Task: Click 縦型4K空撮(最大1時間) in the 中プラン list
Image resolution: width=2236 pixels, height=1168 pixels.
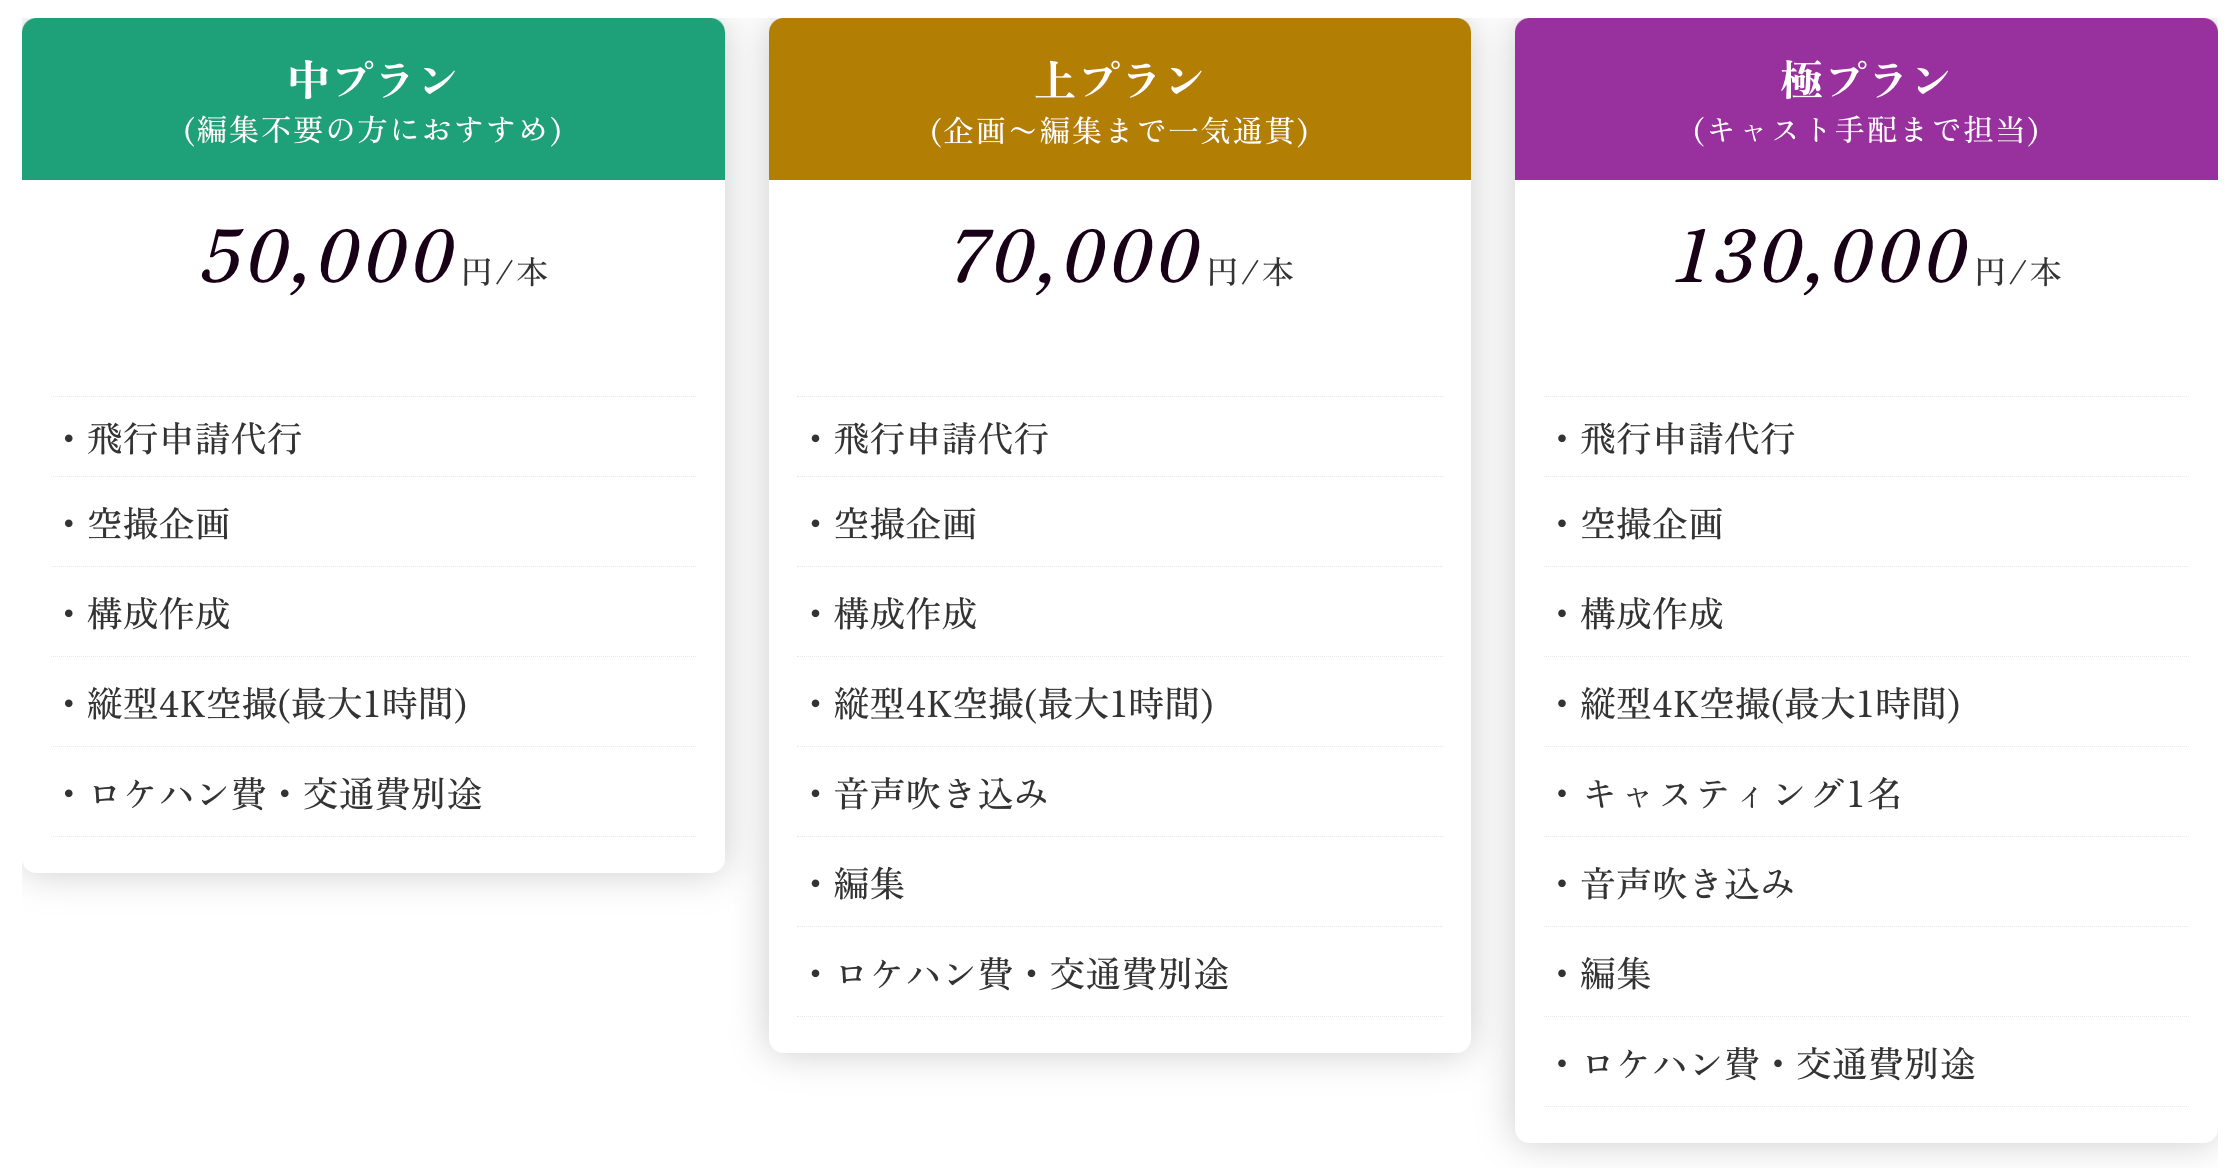Action: tap(277, 704)
